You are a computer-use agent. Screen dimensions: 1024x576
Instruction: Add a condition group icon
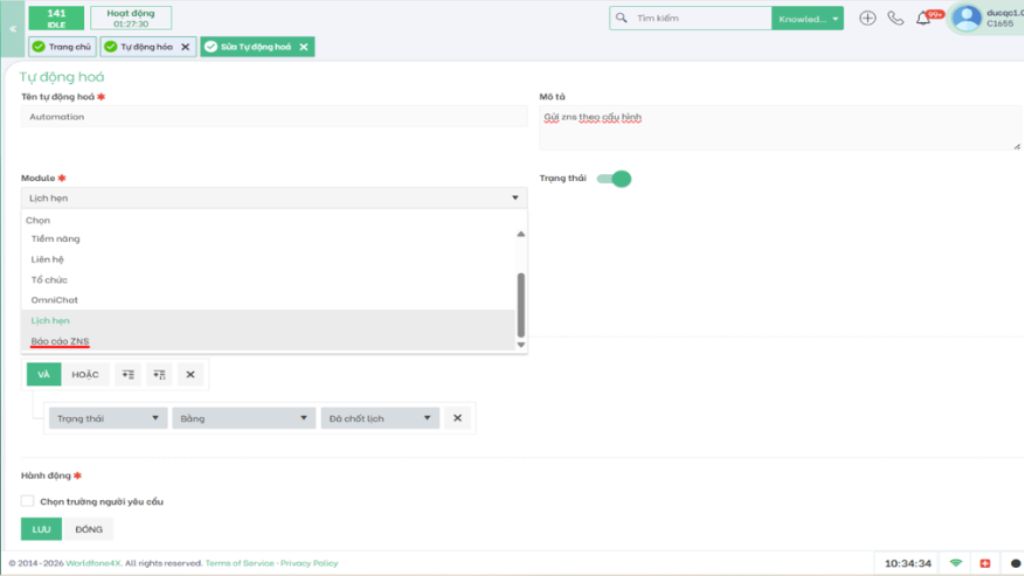(x=159, y=374)
